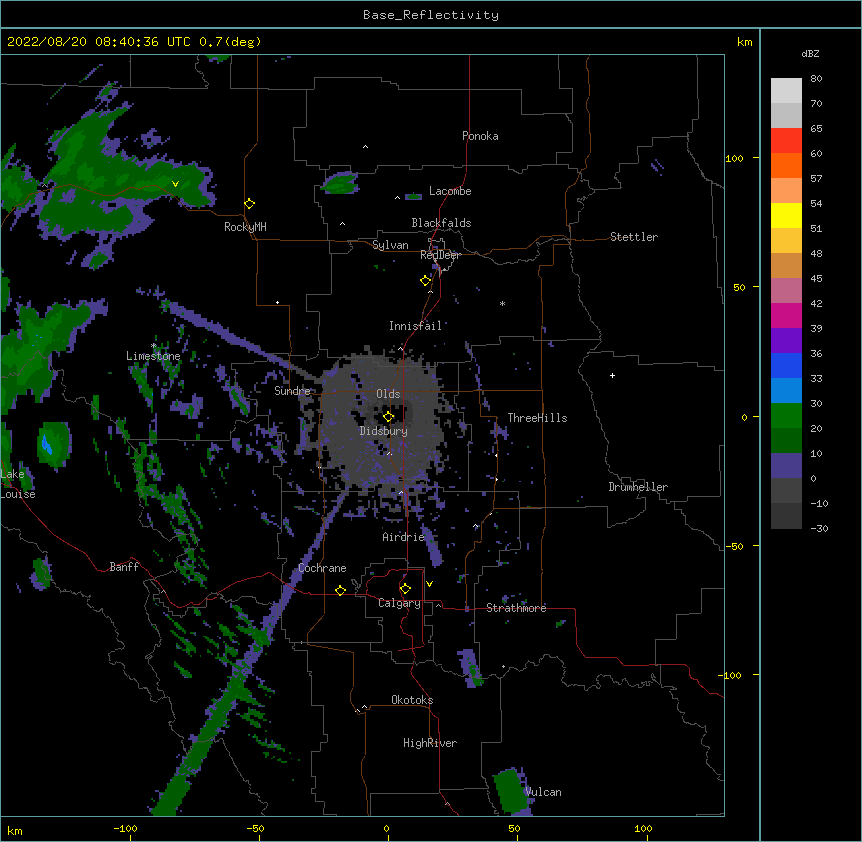Click the Lacombe city label
The height and width of the screenshot is (842, 862).
[x=450, y=191]
